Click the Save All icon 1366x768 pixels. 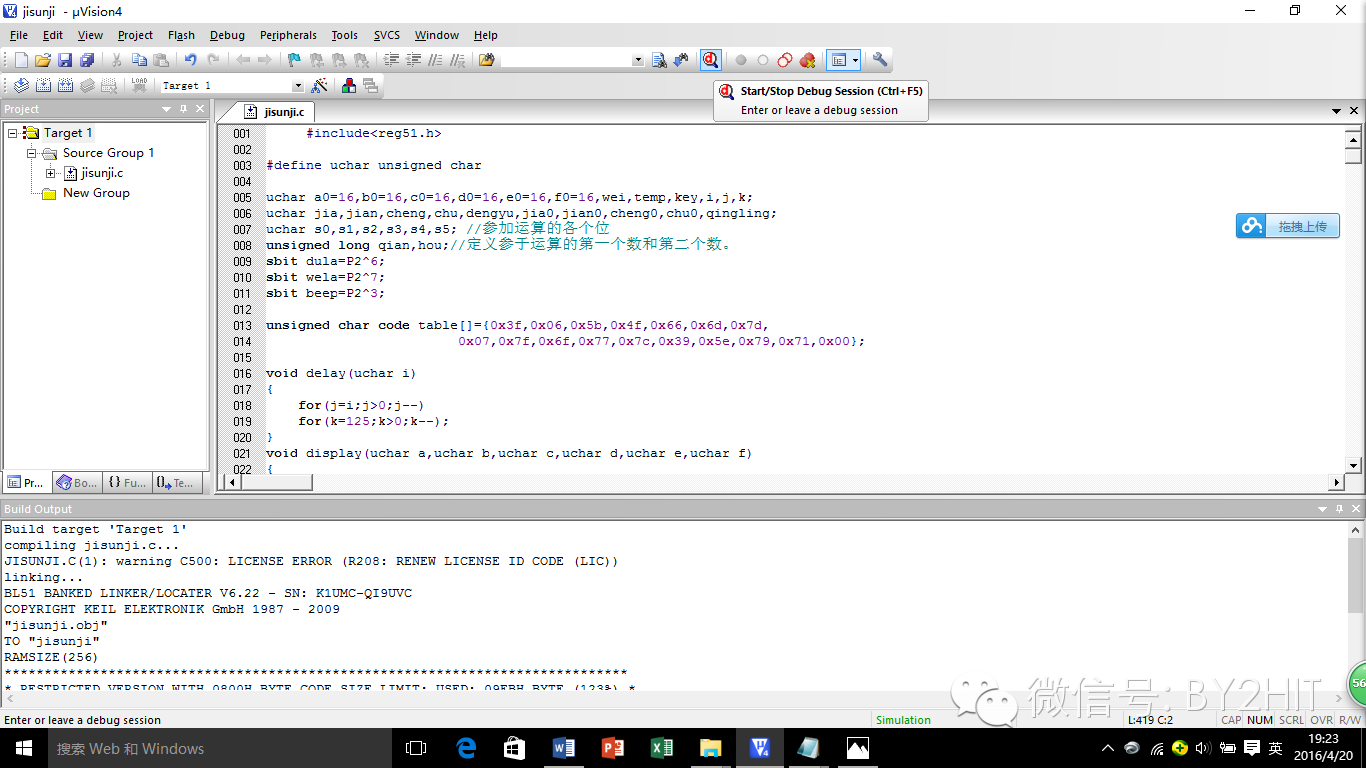tap(87, 60)
